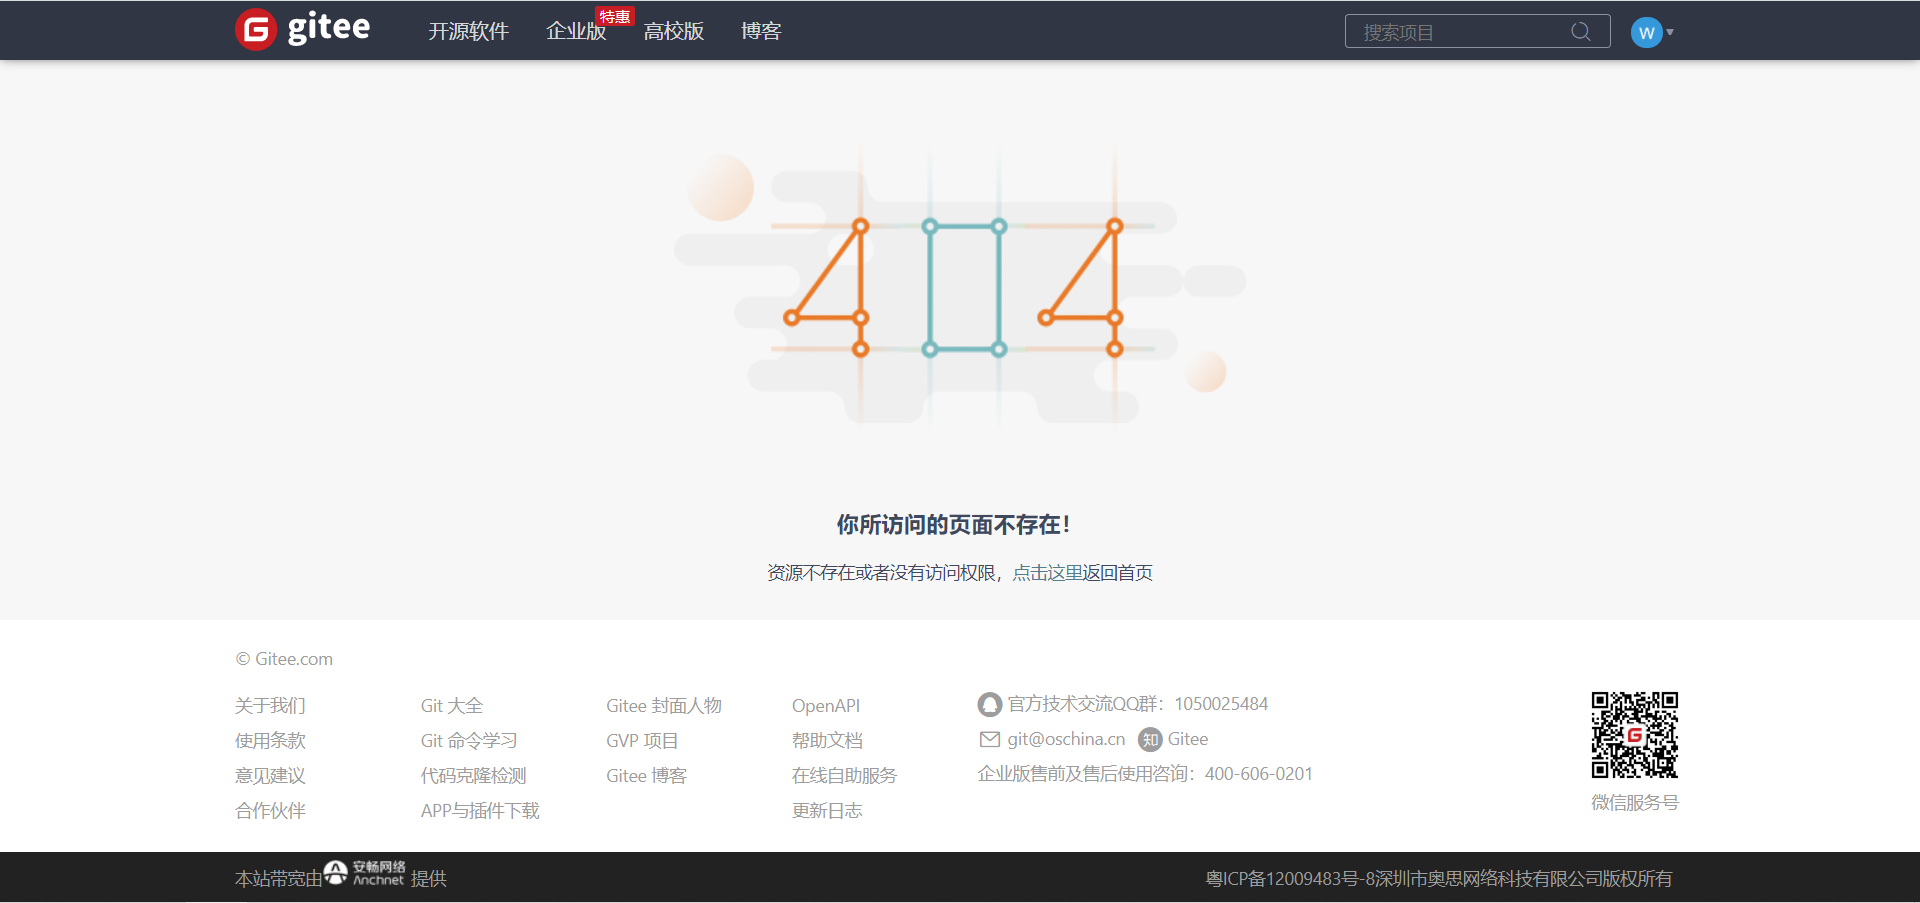
Task: Switch to the 博客 navigation item
Action: 762,31
